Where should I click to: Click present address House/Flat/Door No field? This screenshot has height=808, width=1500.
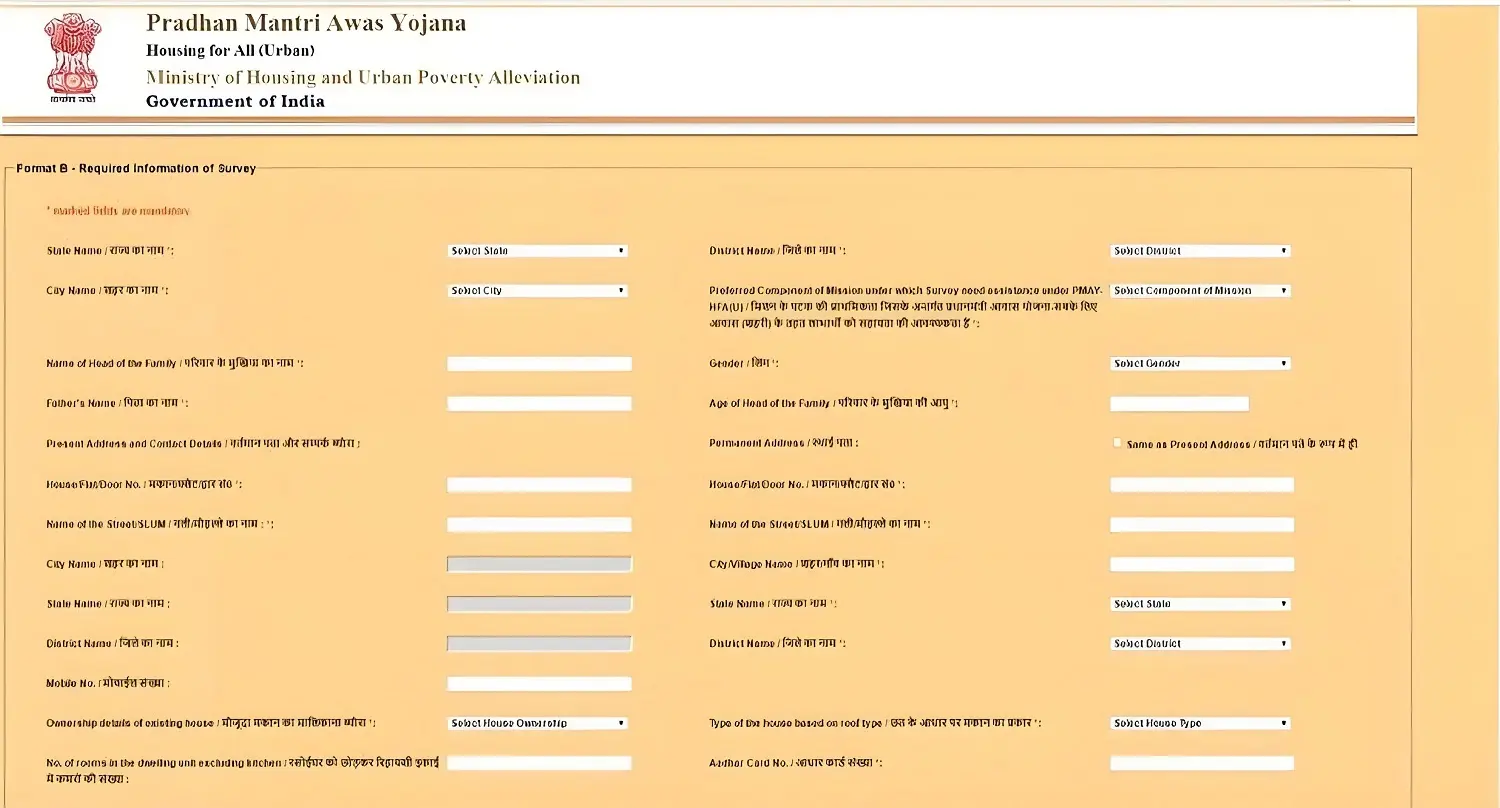538,484
